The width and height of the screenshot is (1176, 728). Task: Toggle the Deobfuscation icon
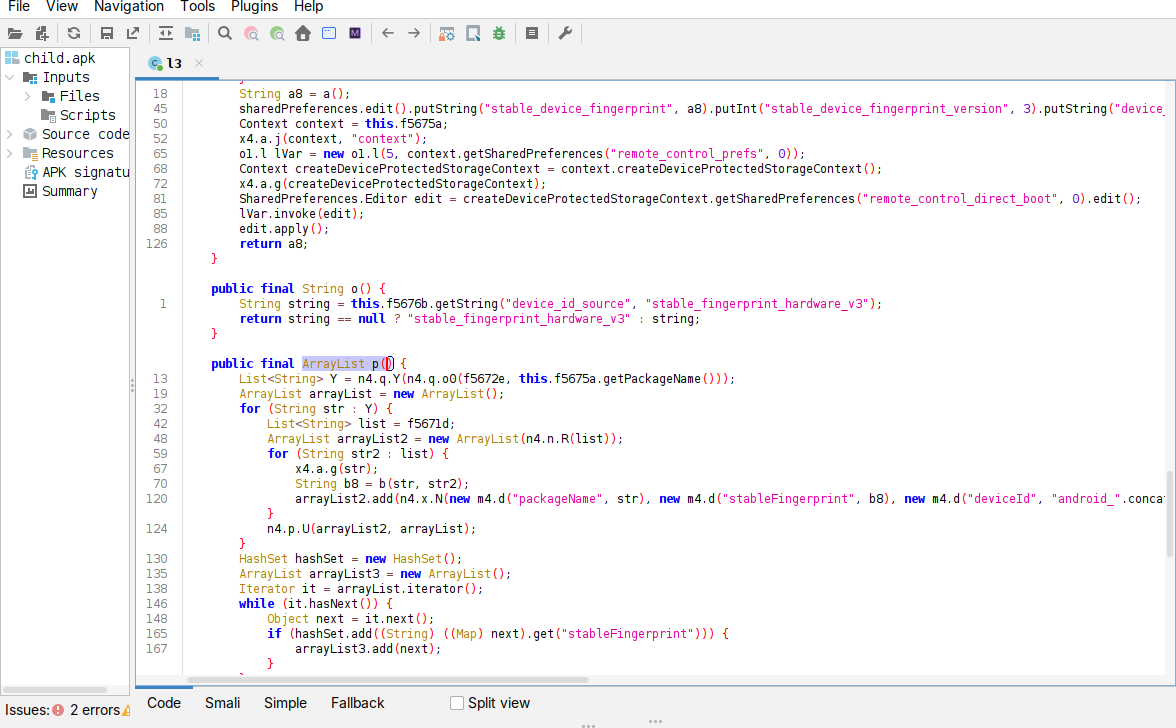click(x=447, y=33)
